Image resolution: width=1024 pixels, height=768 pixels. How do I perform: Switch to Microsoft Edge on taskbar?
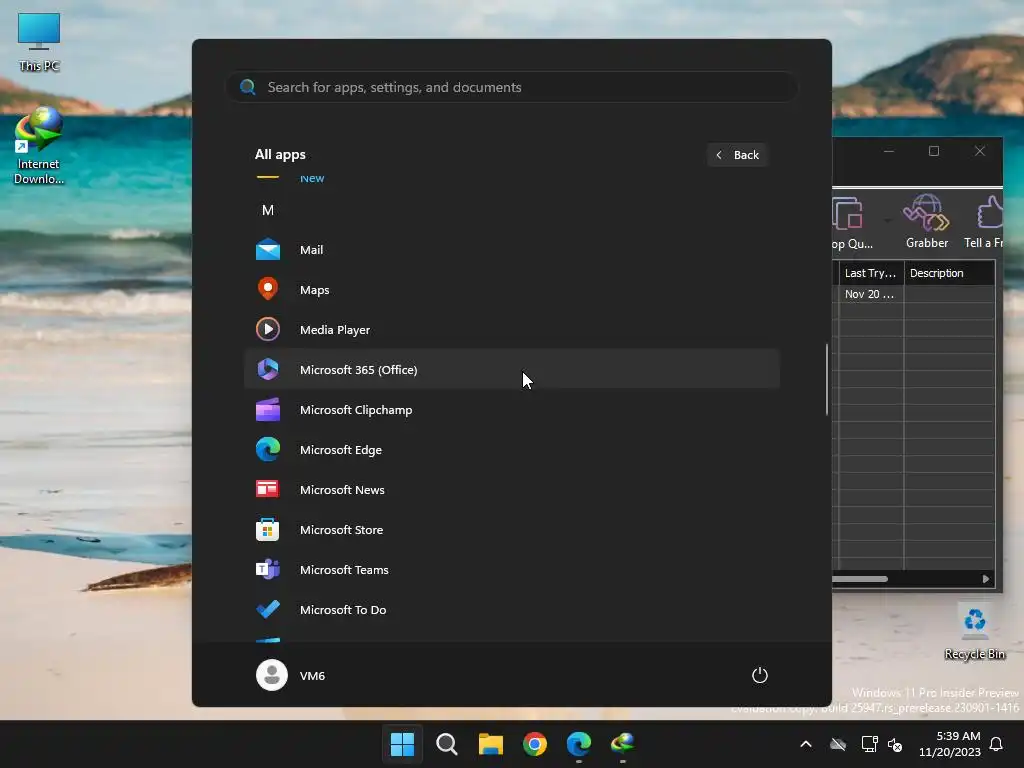click(x=579, y=744)
